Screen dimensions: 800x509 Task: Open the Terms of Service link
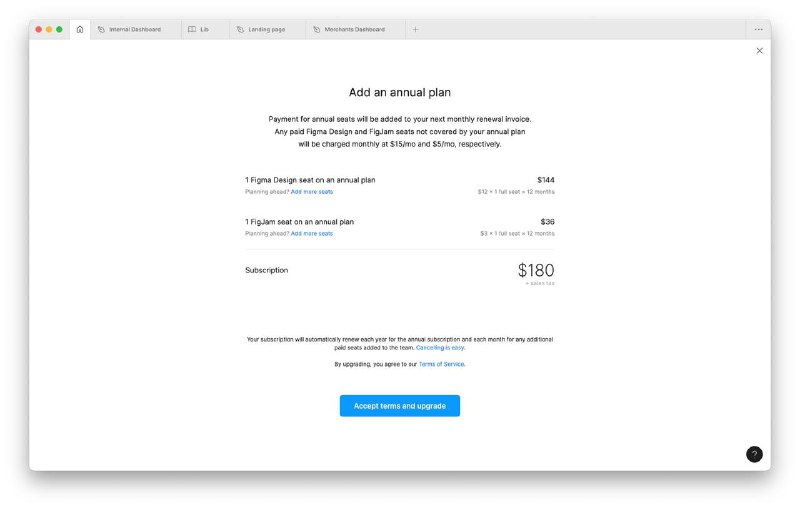pos(441,364)
